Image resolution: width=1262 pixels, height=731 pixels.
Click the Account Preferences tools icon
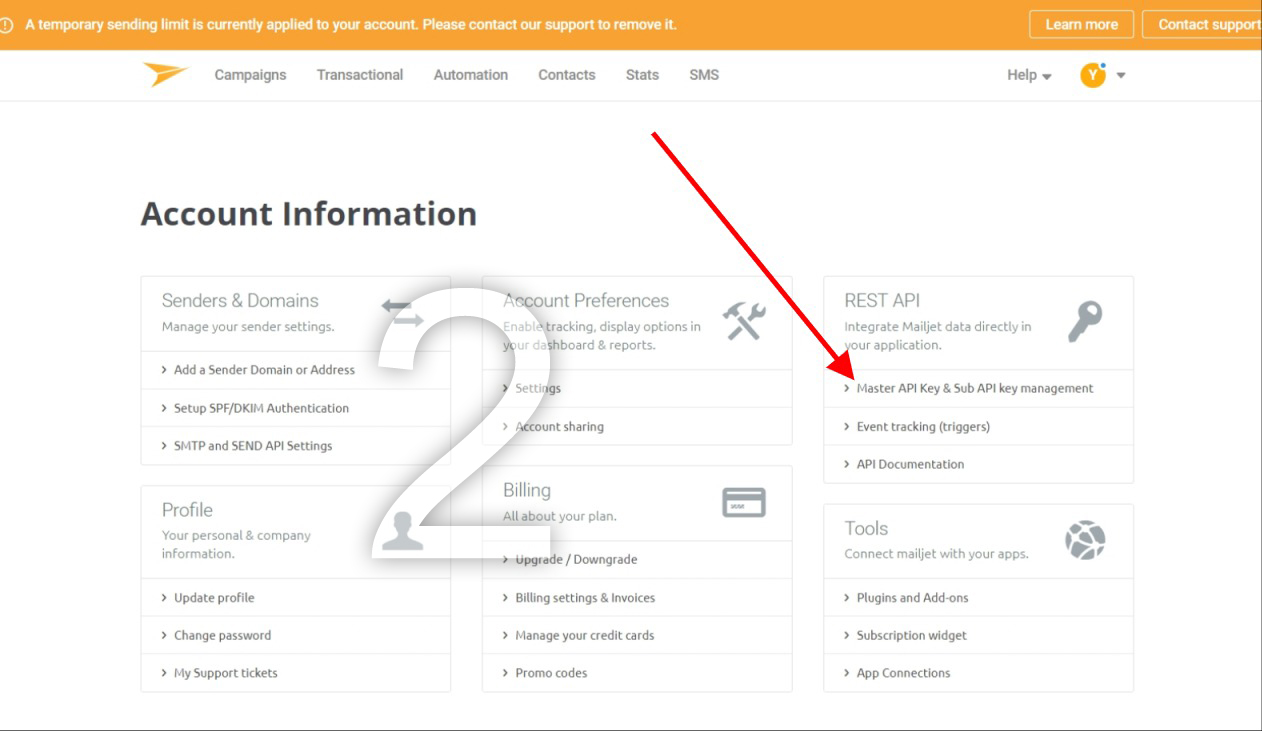click(x=744, y=322)
